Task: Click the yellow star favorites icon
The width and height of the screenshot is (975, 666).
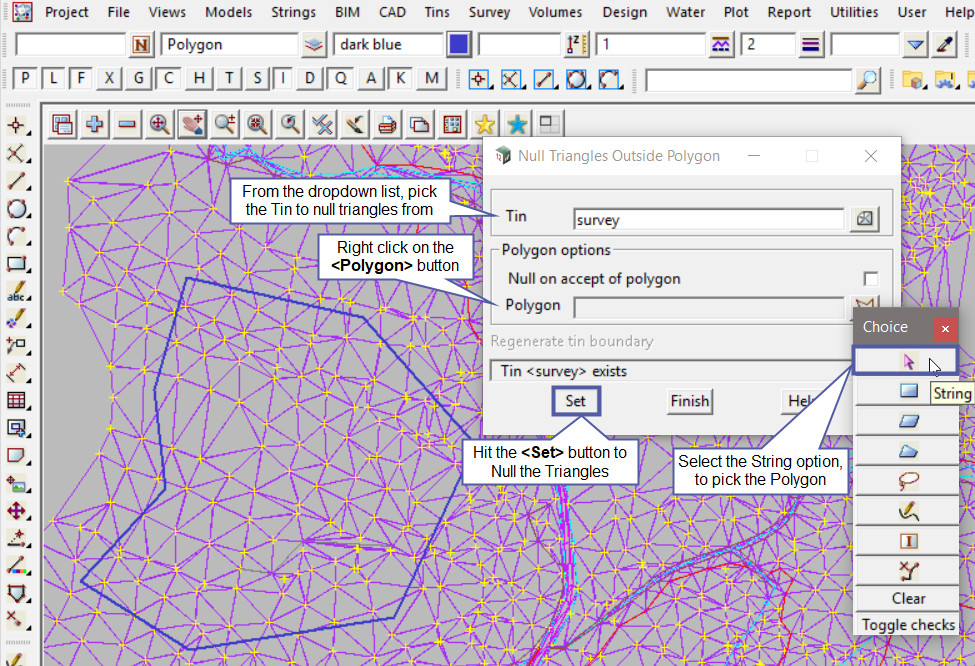Action: coord(485,124)
